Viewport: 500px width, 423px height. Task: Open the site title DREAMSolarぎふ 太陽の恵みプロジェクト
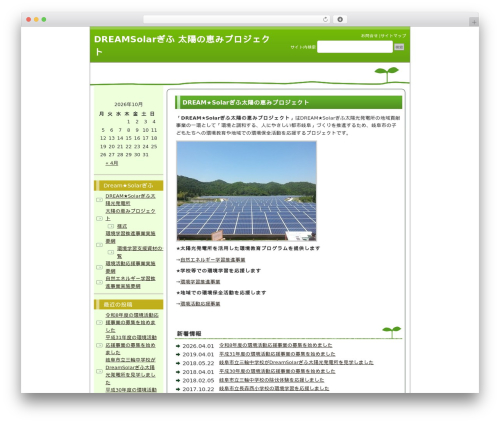point(182,45)
